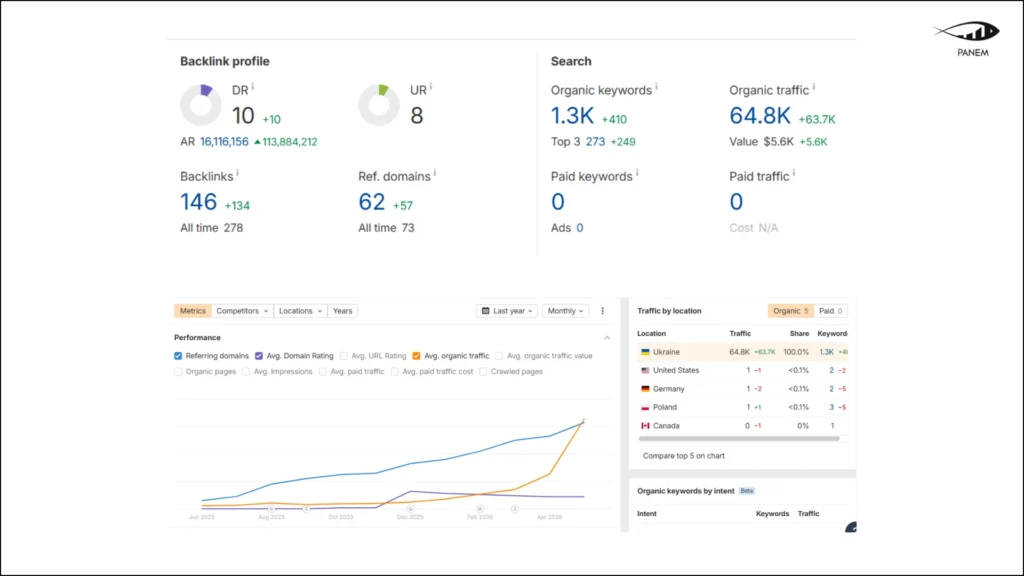Image resolution: width=1024 pixels, height=576 pixels.
Task: Open the Ref. domains info icon
Action: (435, 172)
